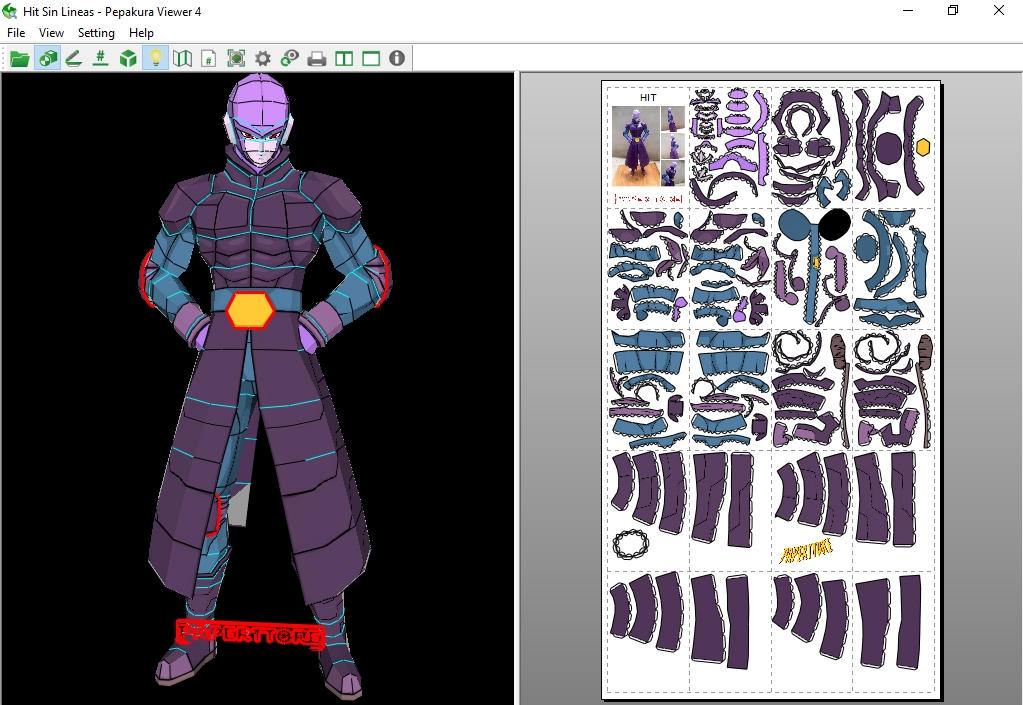Open the Help menu
The image size is (1023, 705).
click(141, 33)
